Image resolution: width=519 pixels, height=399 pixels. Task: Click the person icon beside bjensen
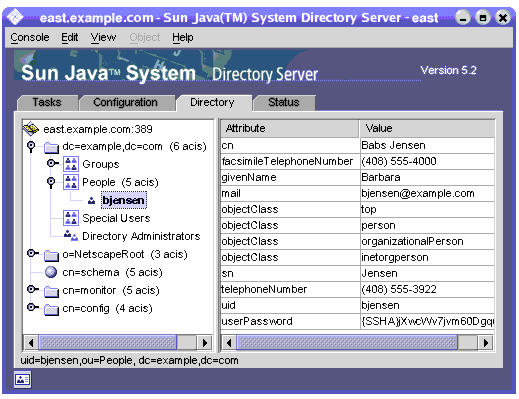[x=91, y=201]
